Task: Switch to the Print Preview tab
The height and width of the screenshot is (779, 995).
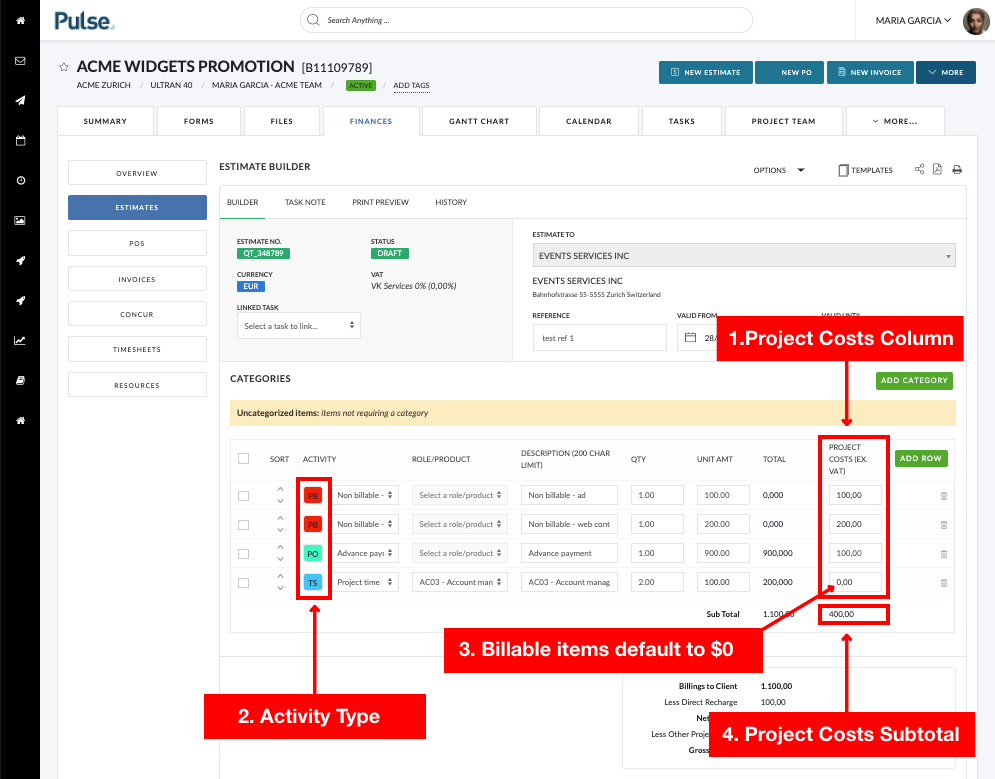Action: click(380, 202)
